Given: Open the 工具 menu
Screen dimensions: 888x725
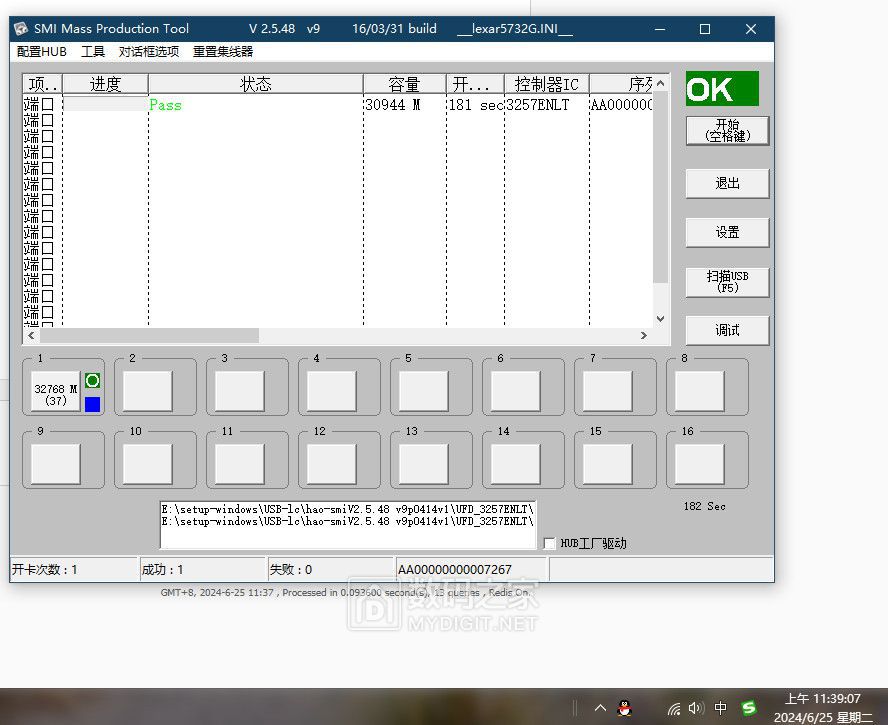Looking at the screenshot, I should pyautogui.click(x=93, y=52).
